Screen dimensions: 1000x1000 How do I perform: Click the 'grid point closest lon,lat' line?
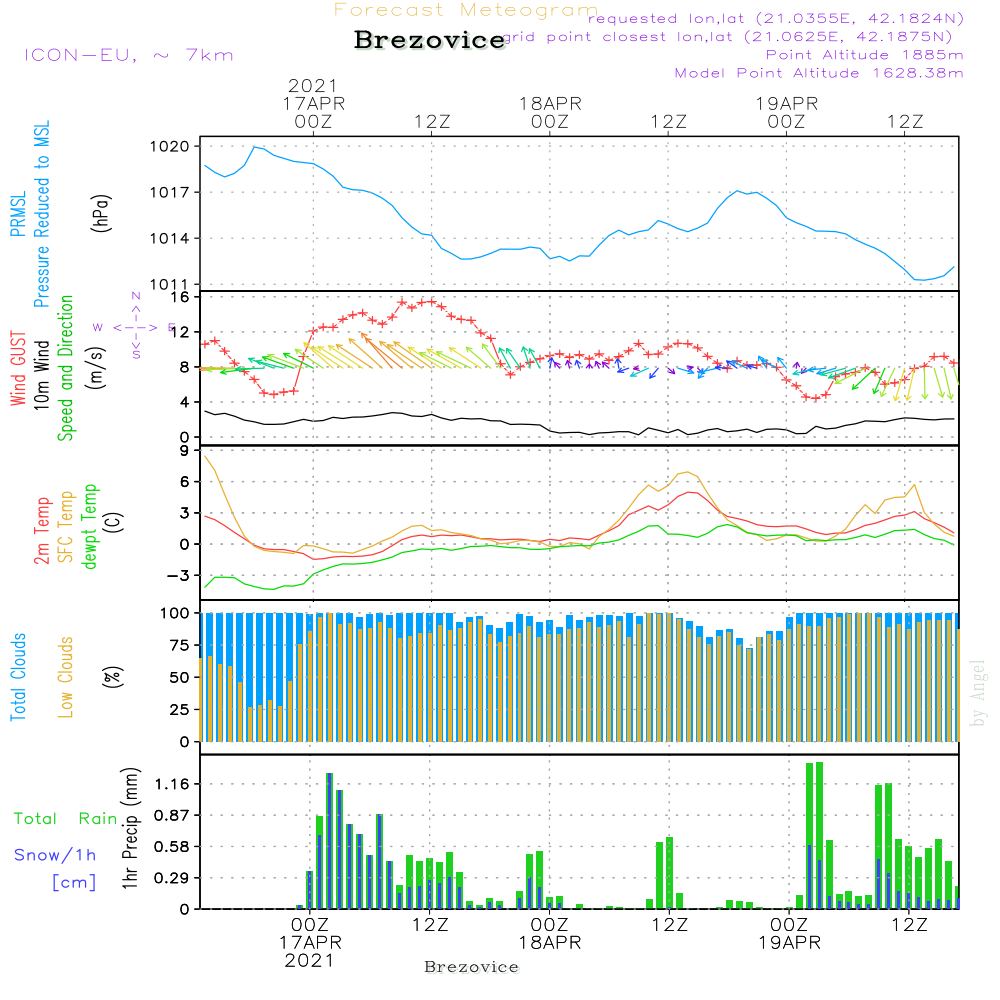pos(728,37)
